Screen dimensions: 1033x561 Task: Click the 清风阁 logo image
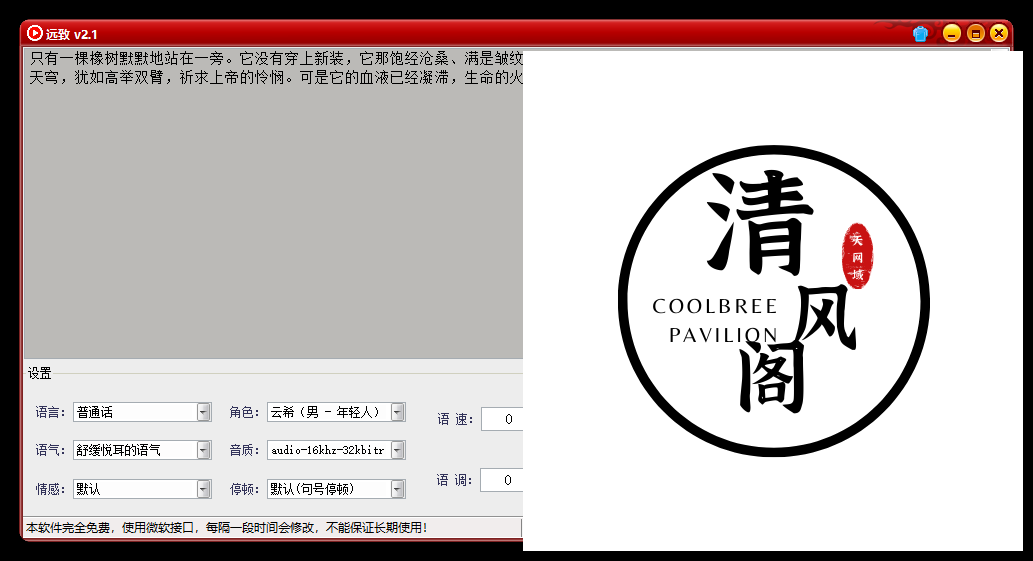[773, 301]
